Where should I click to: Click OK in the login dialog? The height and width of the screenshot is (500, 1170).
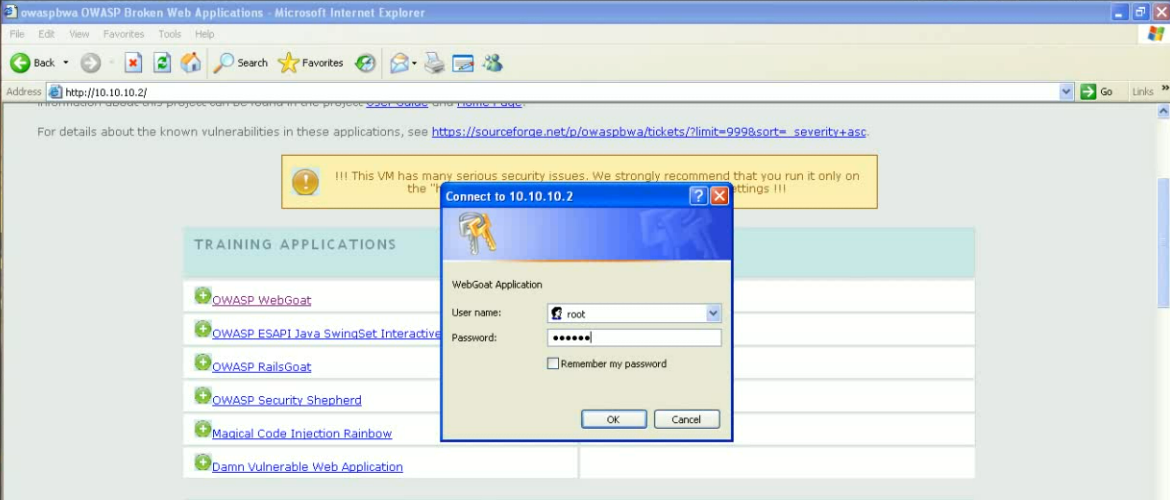[x=613, y=419]
